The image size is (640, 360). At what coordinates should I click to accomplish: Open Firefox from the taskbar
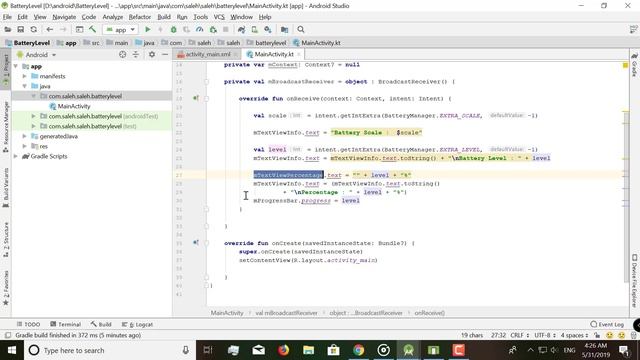click(283, 350)
